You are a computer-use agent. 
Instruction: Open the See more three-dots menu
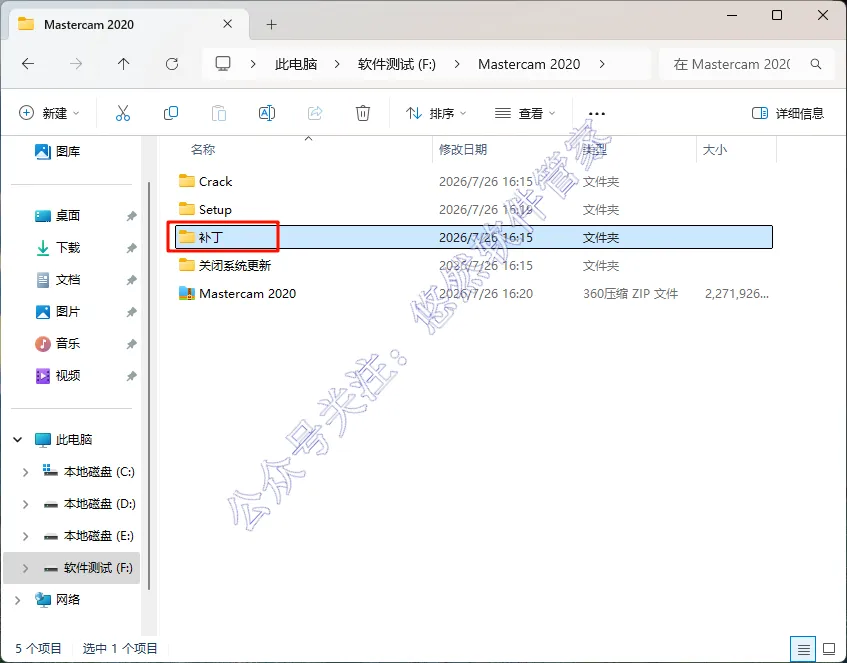point(596,113)
